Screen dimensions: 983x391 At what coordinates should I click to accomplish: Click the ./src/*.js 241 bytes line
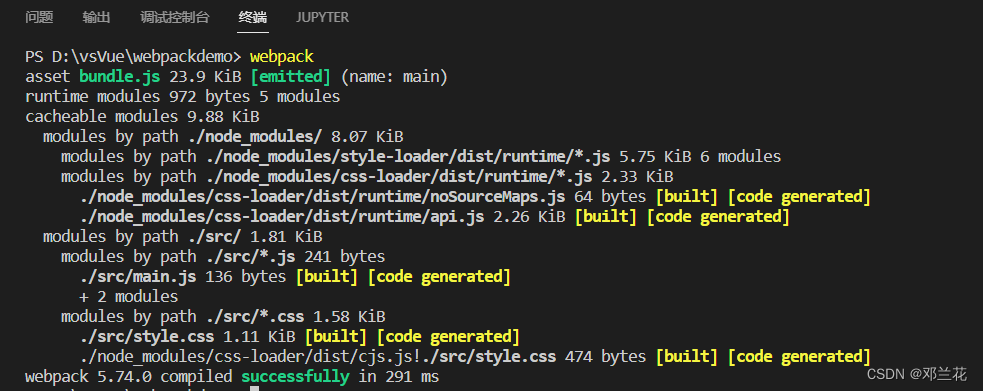[223, 257]
